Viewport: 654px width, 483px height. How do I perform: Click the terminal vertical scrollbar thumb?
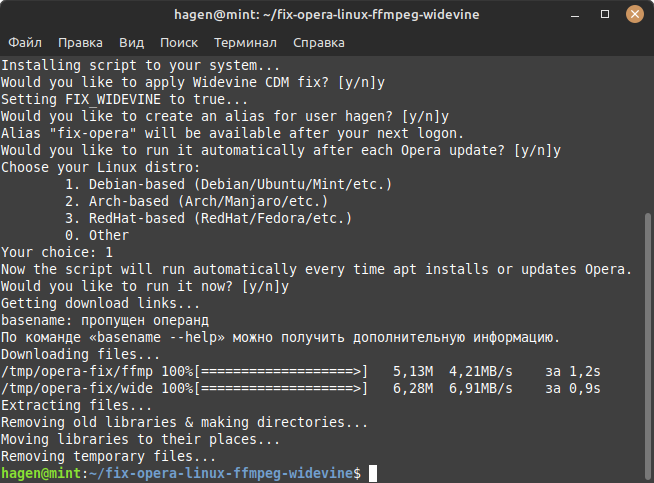click(x=648, y=346)
